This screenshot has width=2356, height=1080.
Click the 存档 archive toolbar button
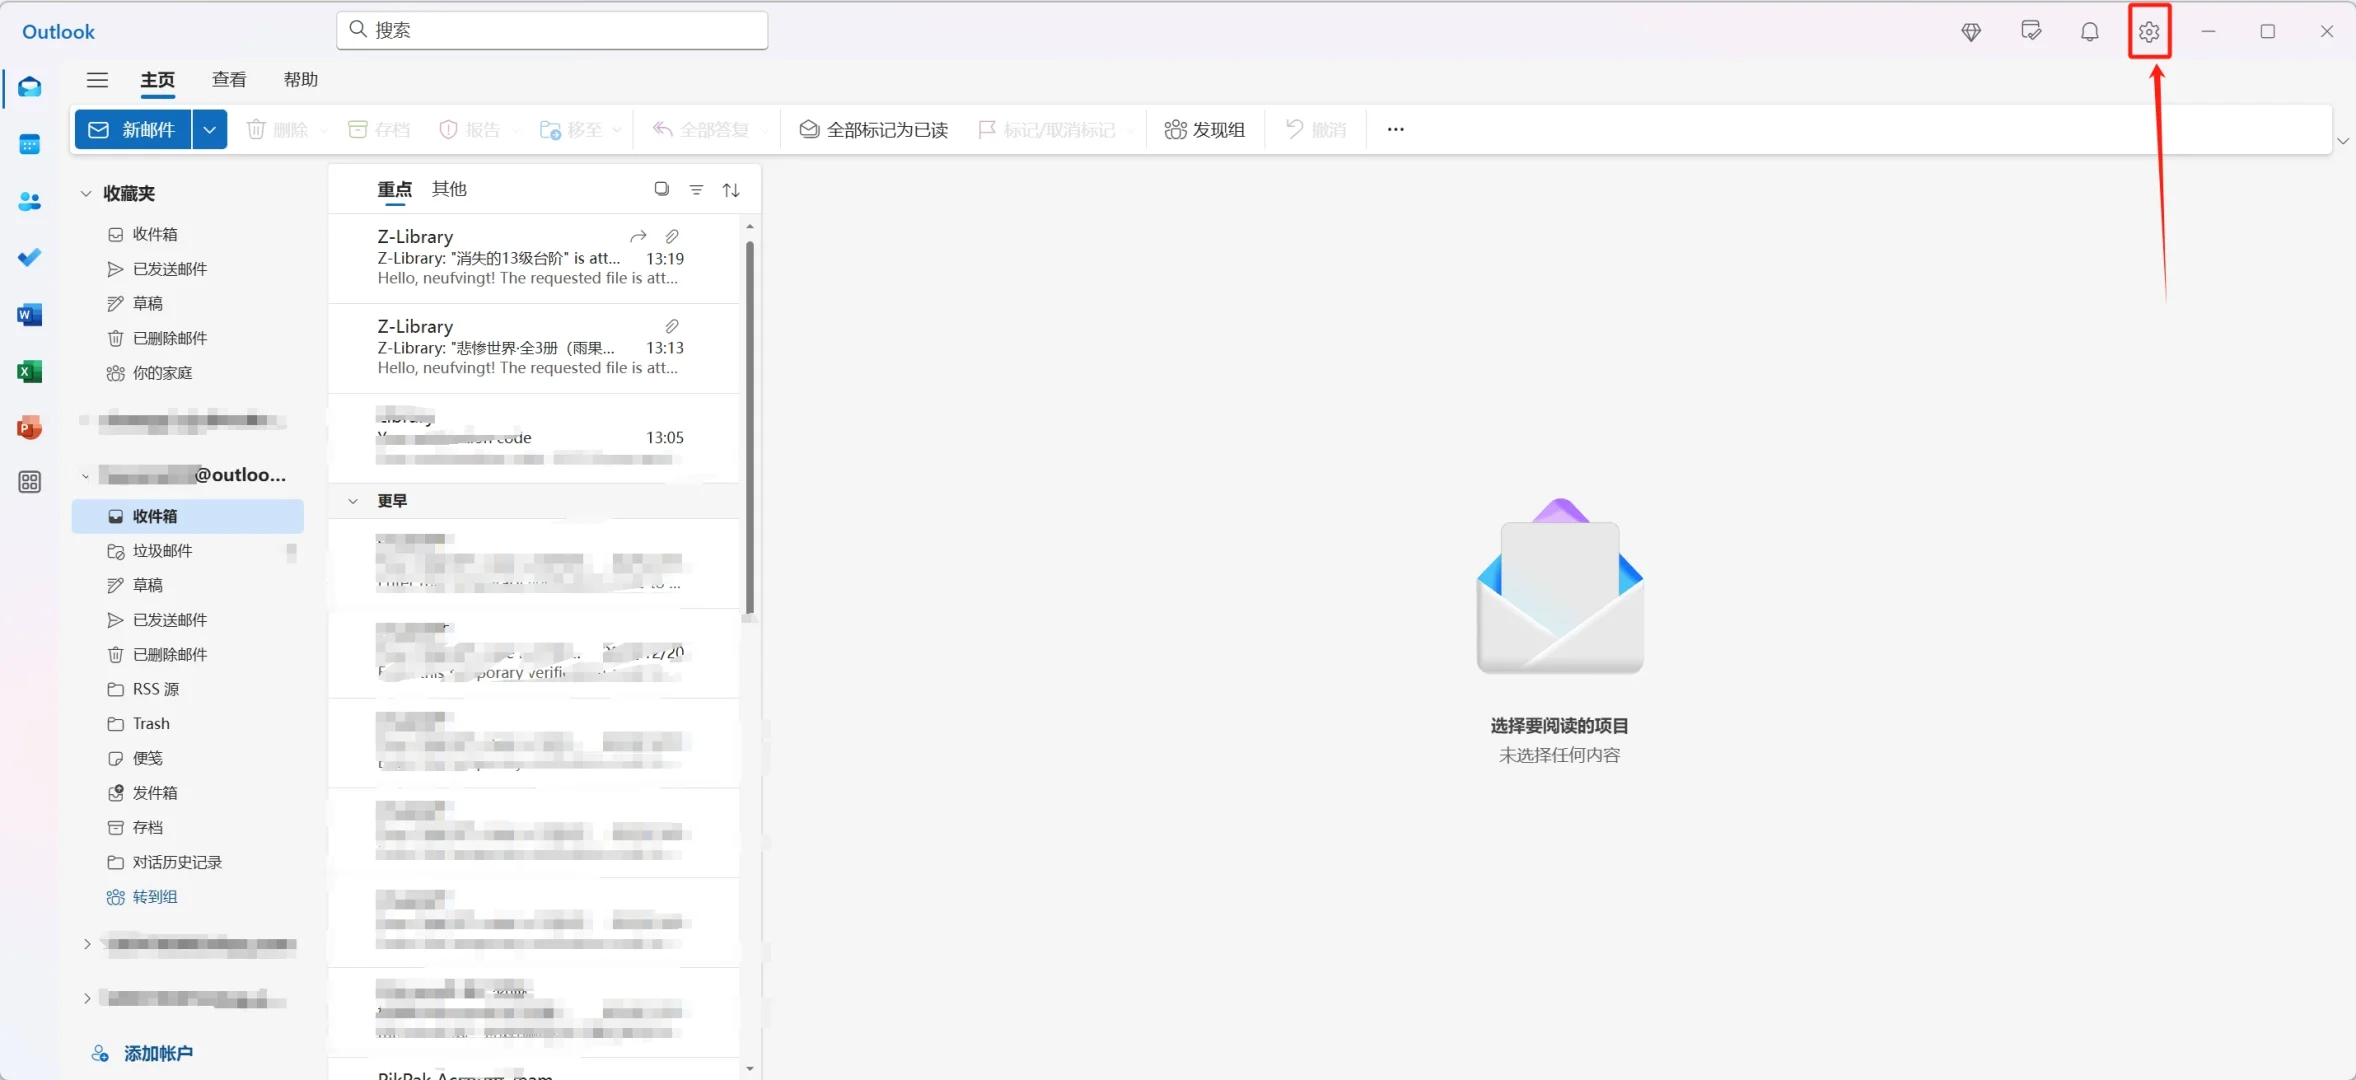pos(379,130)
